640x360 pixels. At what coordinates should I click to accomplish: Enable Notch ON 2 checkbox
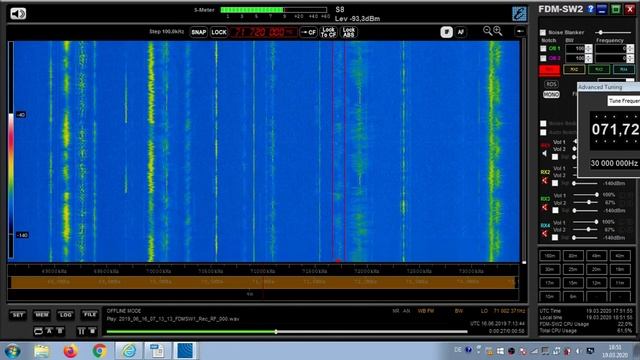click(x=543, y=58)
